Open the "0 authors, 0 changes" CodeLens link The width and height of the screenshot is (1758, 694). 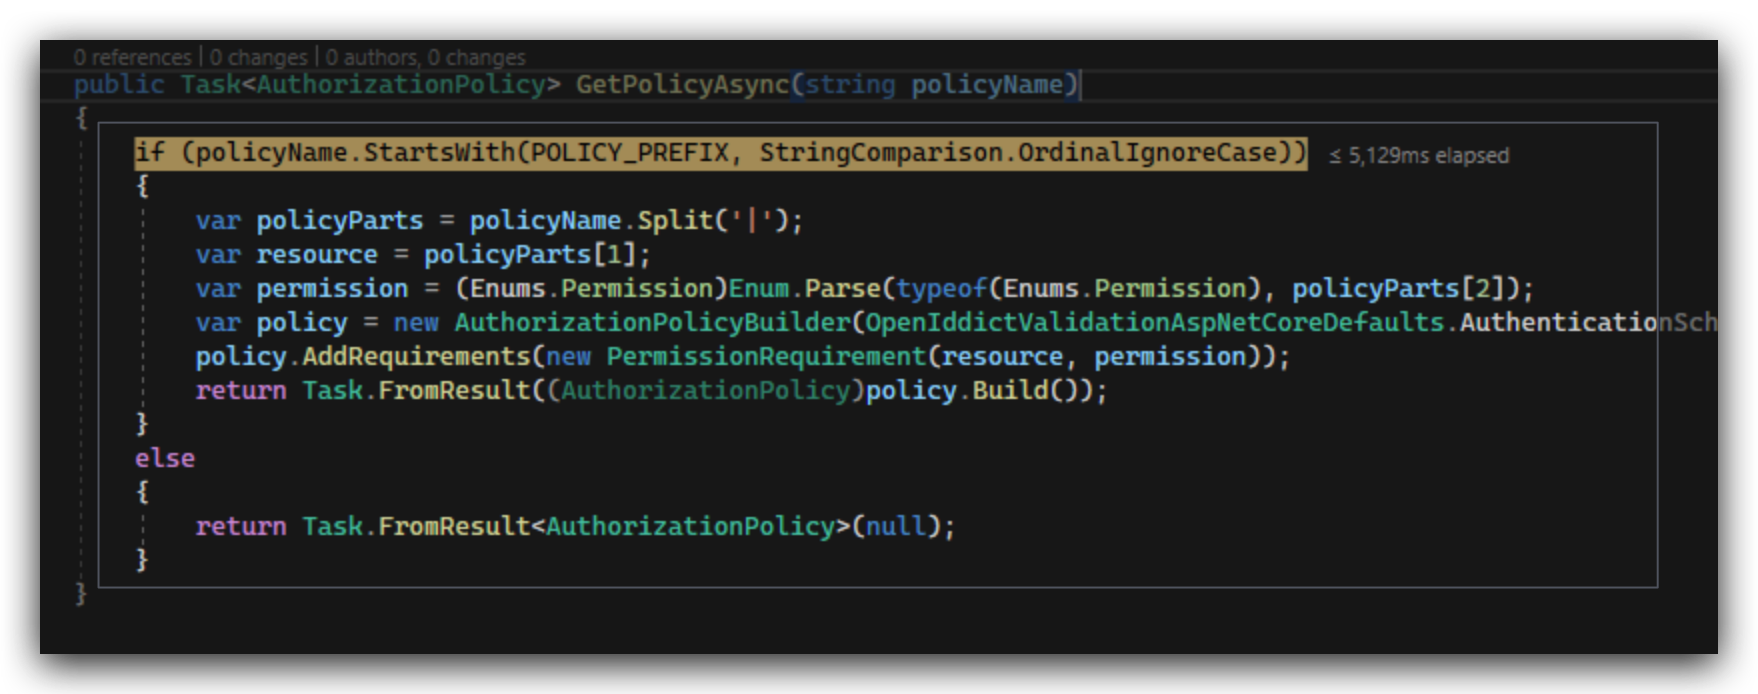(x=425, y=57)
